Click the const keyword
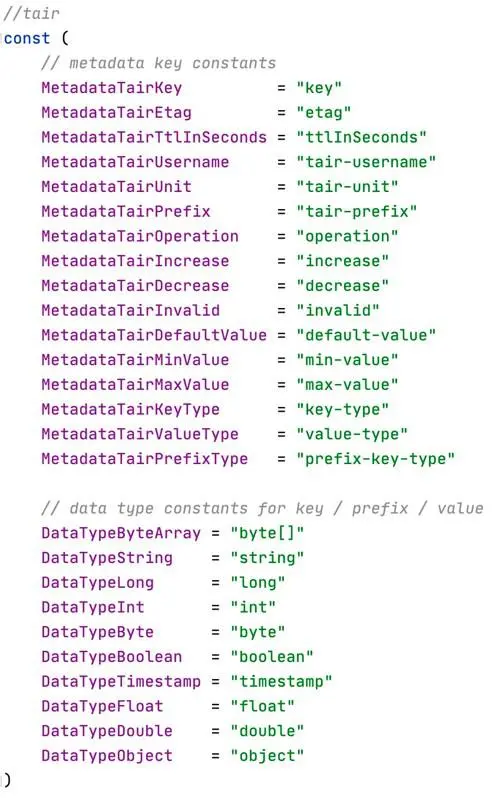This screenshot has height=801, width=502. [x=27, y=38]
